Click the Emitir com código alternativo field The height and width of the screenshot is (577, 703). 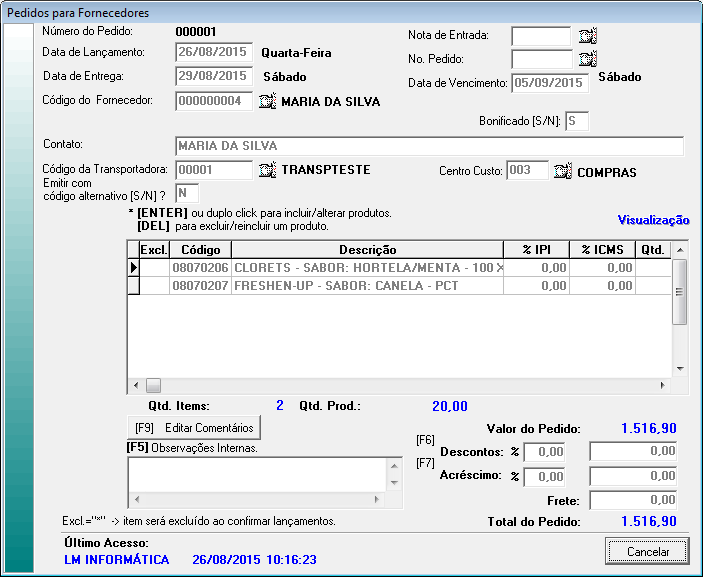pyautogui.click(x=186, y=192)
